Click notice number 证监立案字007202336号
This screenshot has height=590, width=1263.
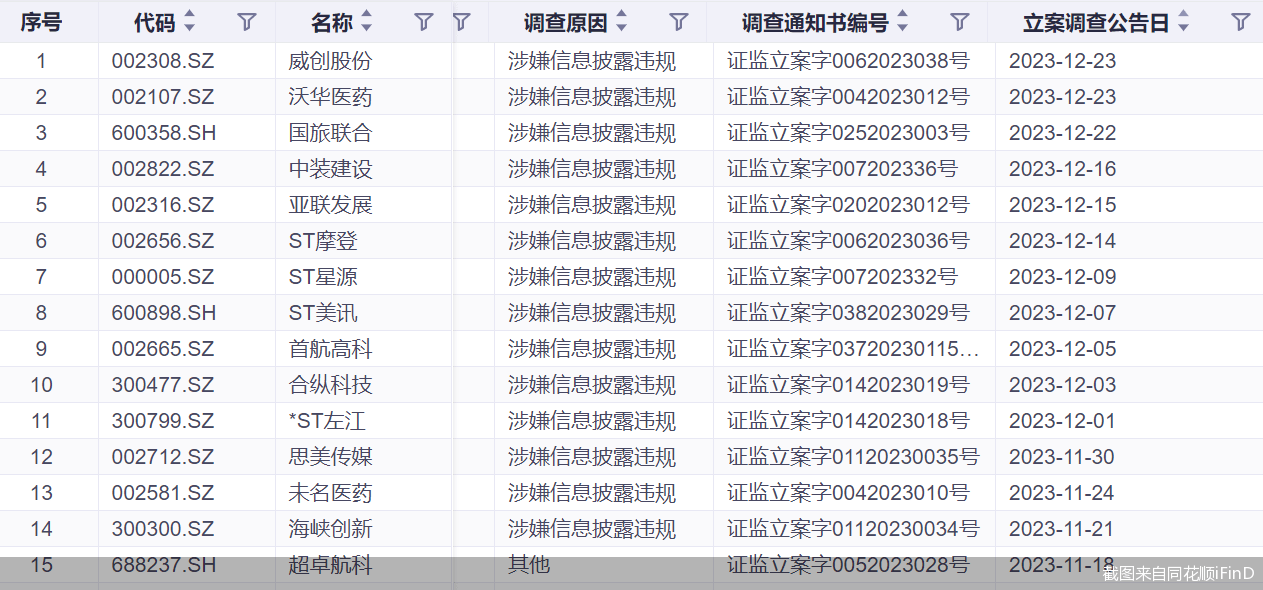(x=842, y=169)
